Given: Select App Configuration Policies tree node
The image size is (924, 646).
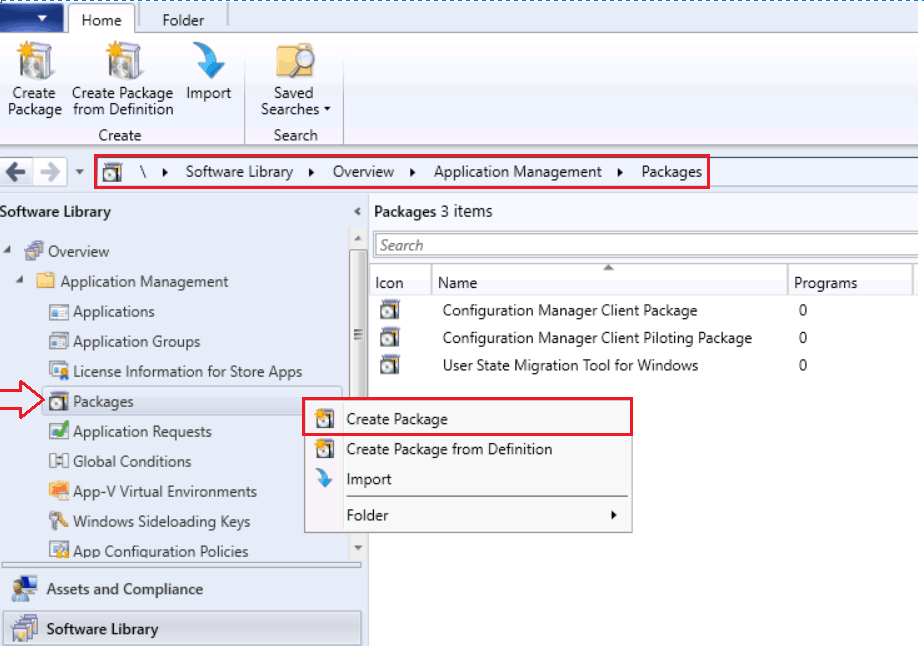Looking at the screenshot, I should (160, 551).
